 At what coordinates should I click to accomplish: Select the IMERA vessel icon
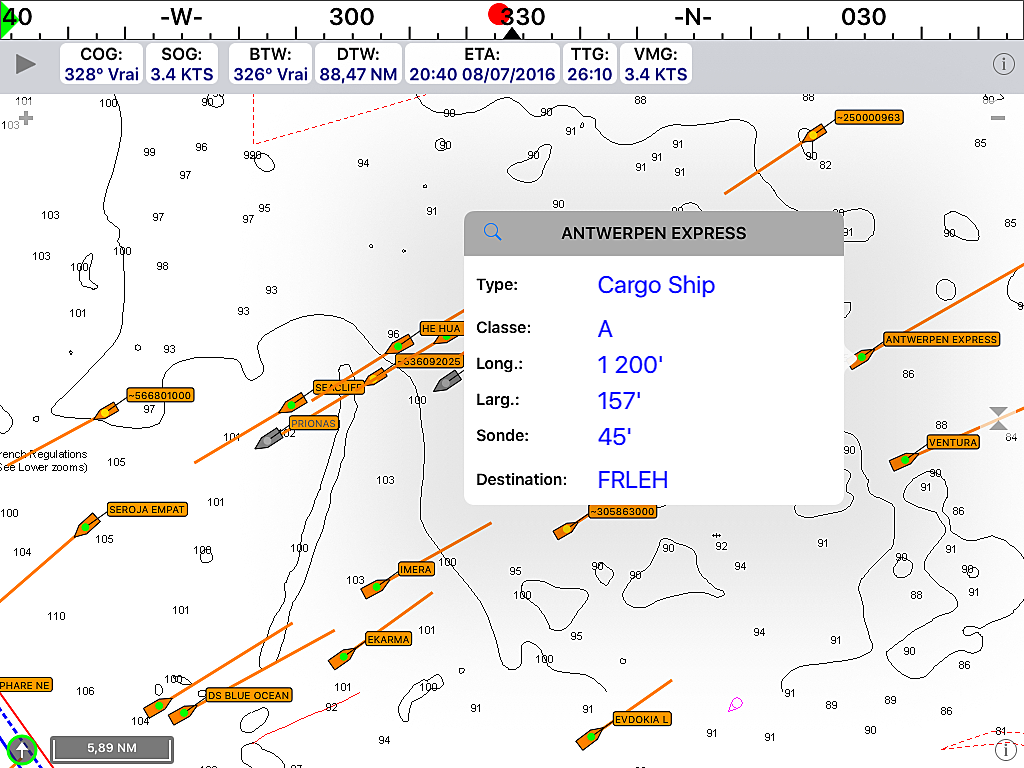click(375, 588)
